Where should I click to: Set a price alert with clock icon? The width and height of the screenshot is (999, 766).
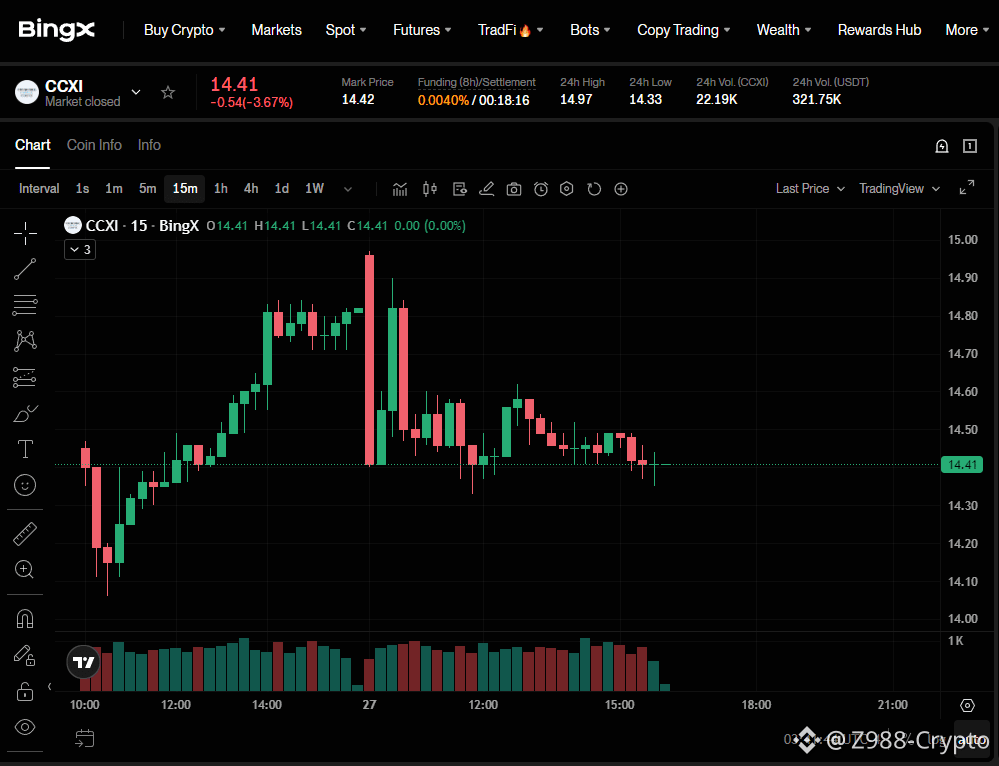pos(541,189)
